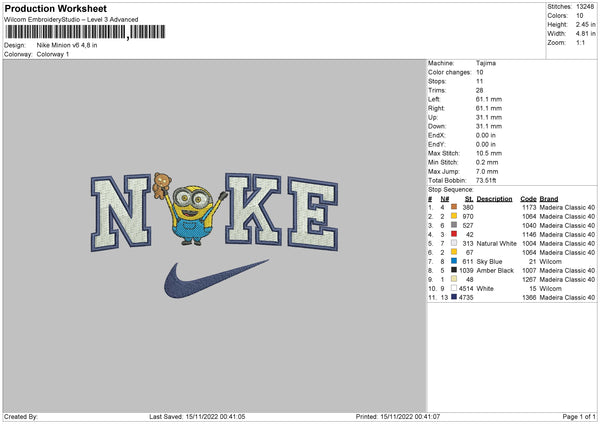This screenshot has width=600, height=424.
Task: Click the Wilcom EmbroideryStudio subtitle text
Action: click(x=71, y=20)
